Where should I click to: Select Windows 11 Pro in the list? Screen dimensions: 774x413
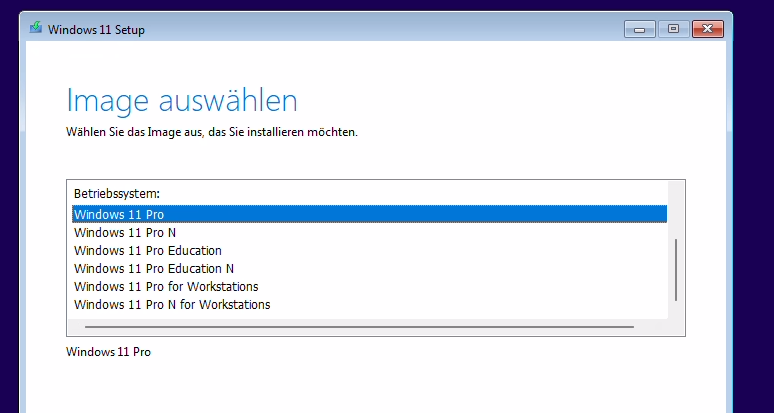pyautogui.click(x=370, y=214)
